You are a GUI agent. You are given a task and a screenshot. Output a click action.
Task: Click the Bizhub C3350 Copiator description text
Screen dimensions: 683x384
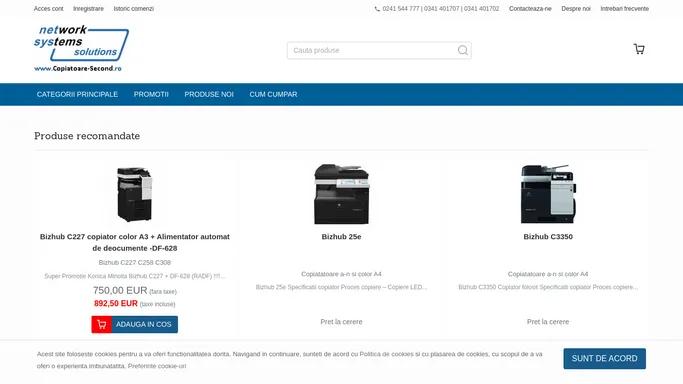coord(548,287)
